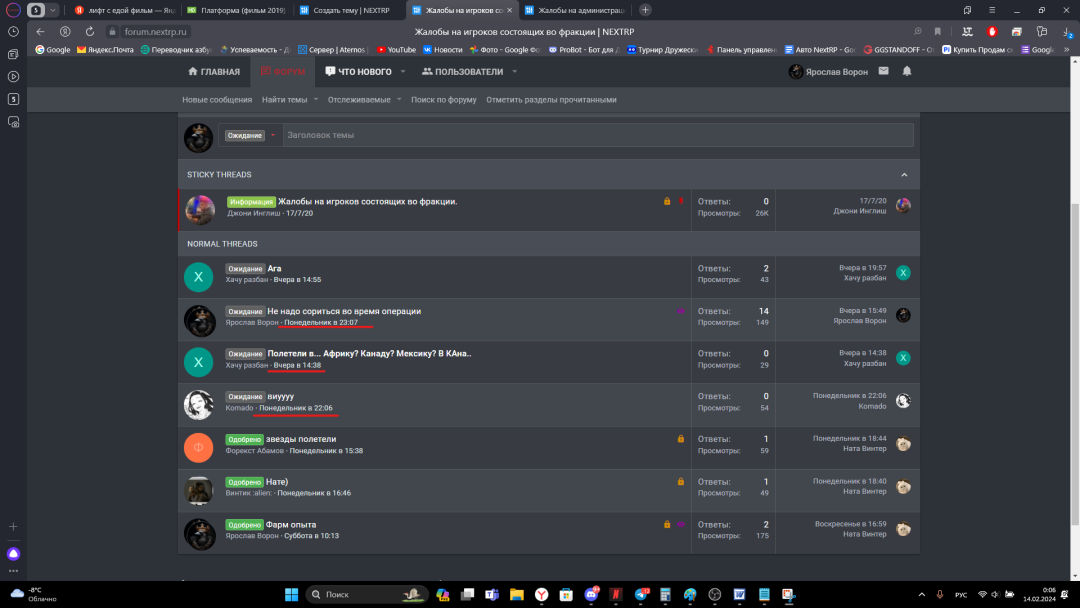Image resolution: width=1080 pixels, height=608 pixels.
Task: Open the Ожидание prefix dropdown
Action: [251, 135]
